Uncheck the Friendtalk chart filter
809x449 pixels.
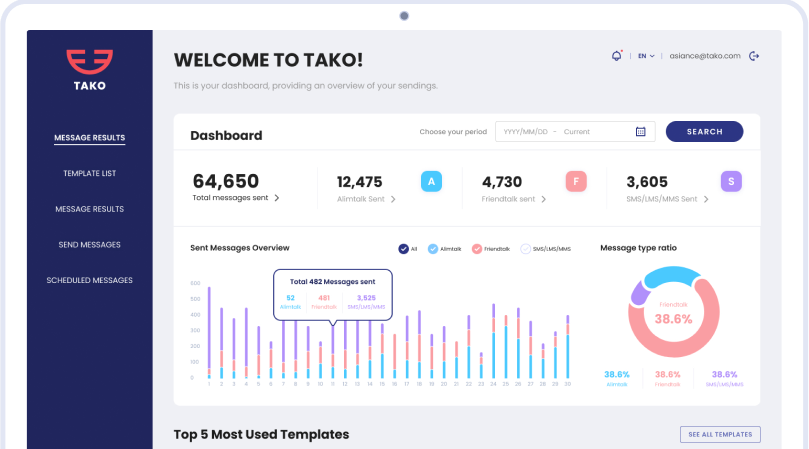point(477,248)
